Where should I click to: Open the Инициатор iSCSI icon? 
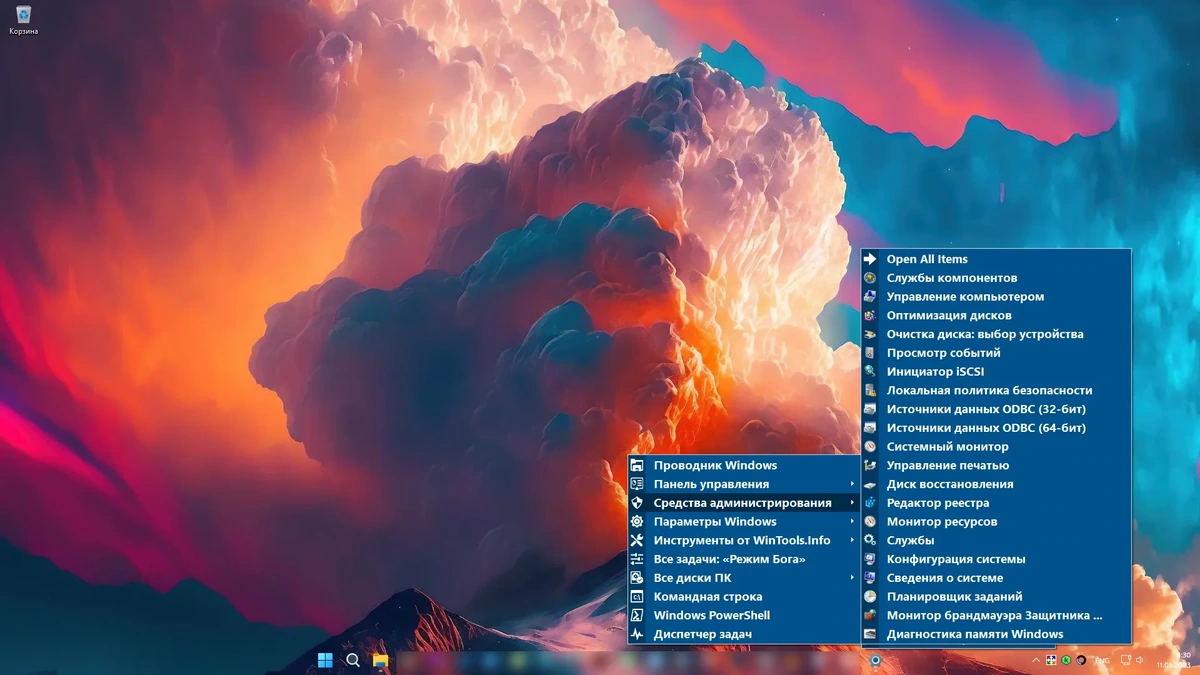[x=870, y=372]
